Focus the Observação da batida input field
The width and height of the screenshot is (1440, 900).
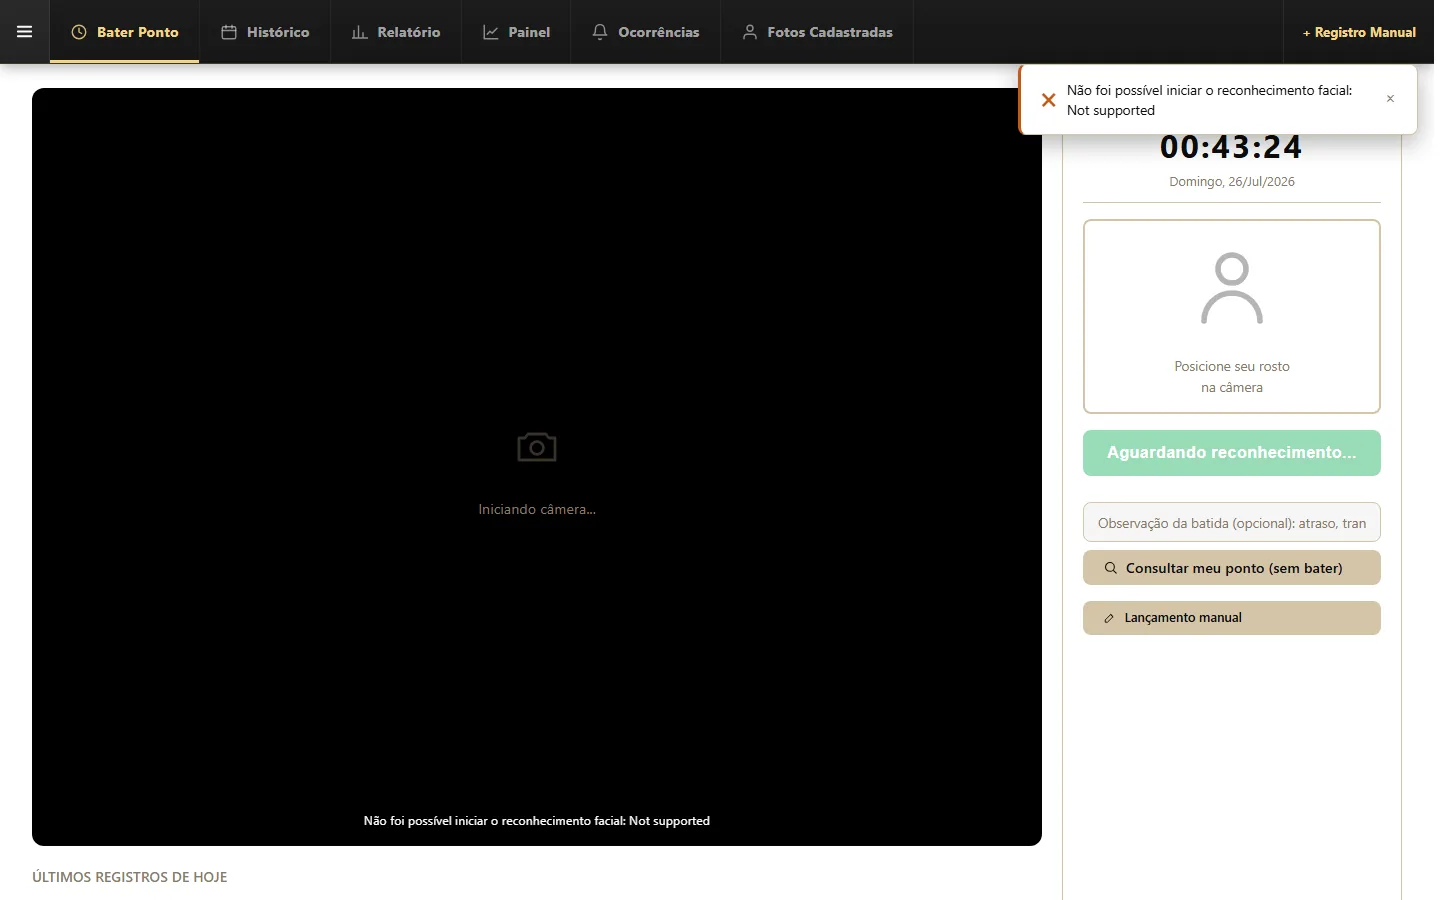pyautogui.click(x=1232, y=522)
